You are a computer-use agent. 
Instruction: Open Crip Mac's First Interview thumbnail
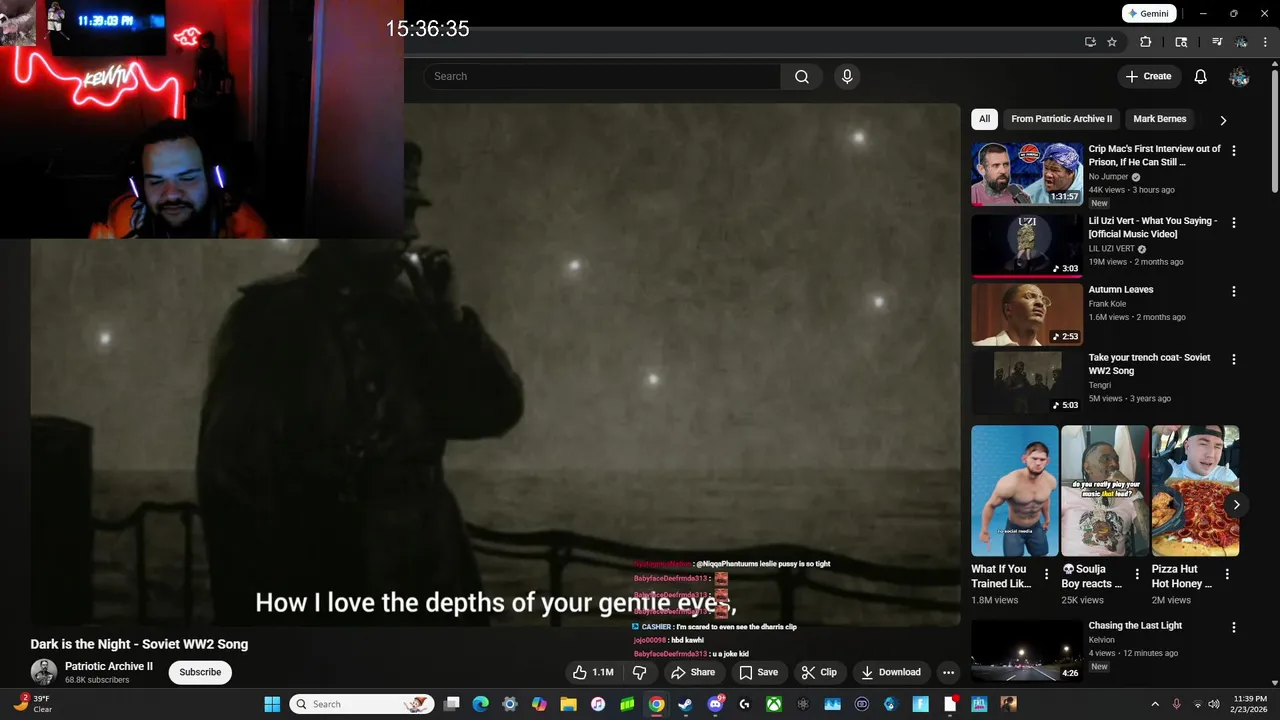(1027, 174)
